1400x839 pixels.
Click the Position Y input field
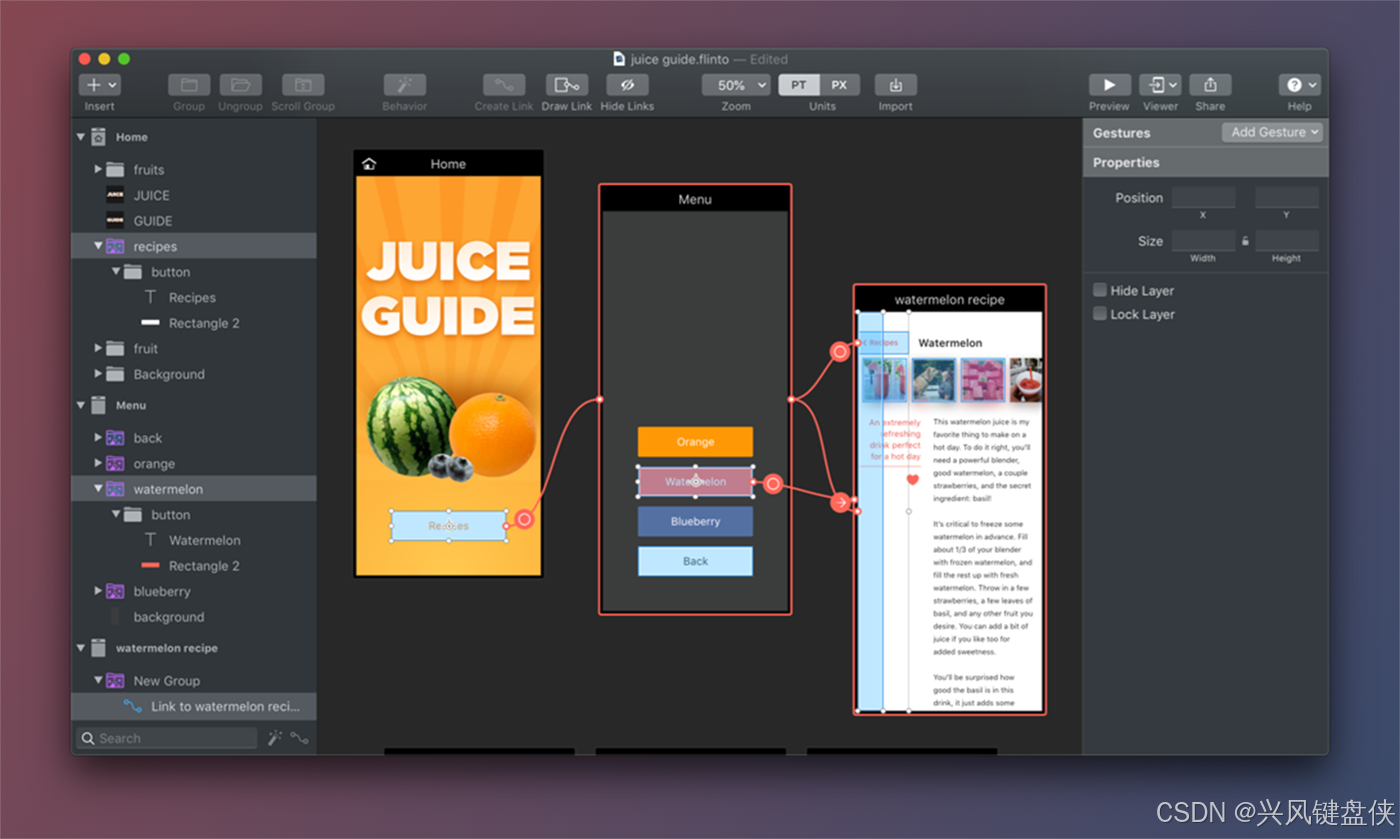tap(1287, 198)
